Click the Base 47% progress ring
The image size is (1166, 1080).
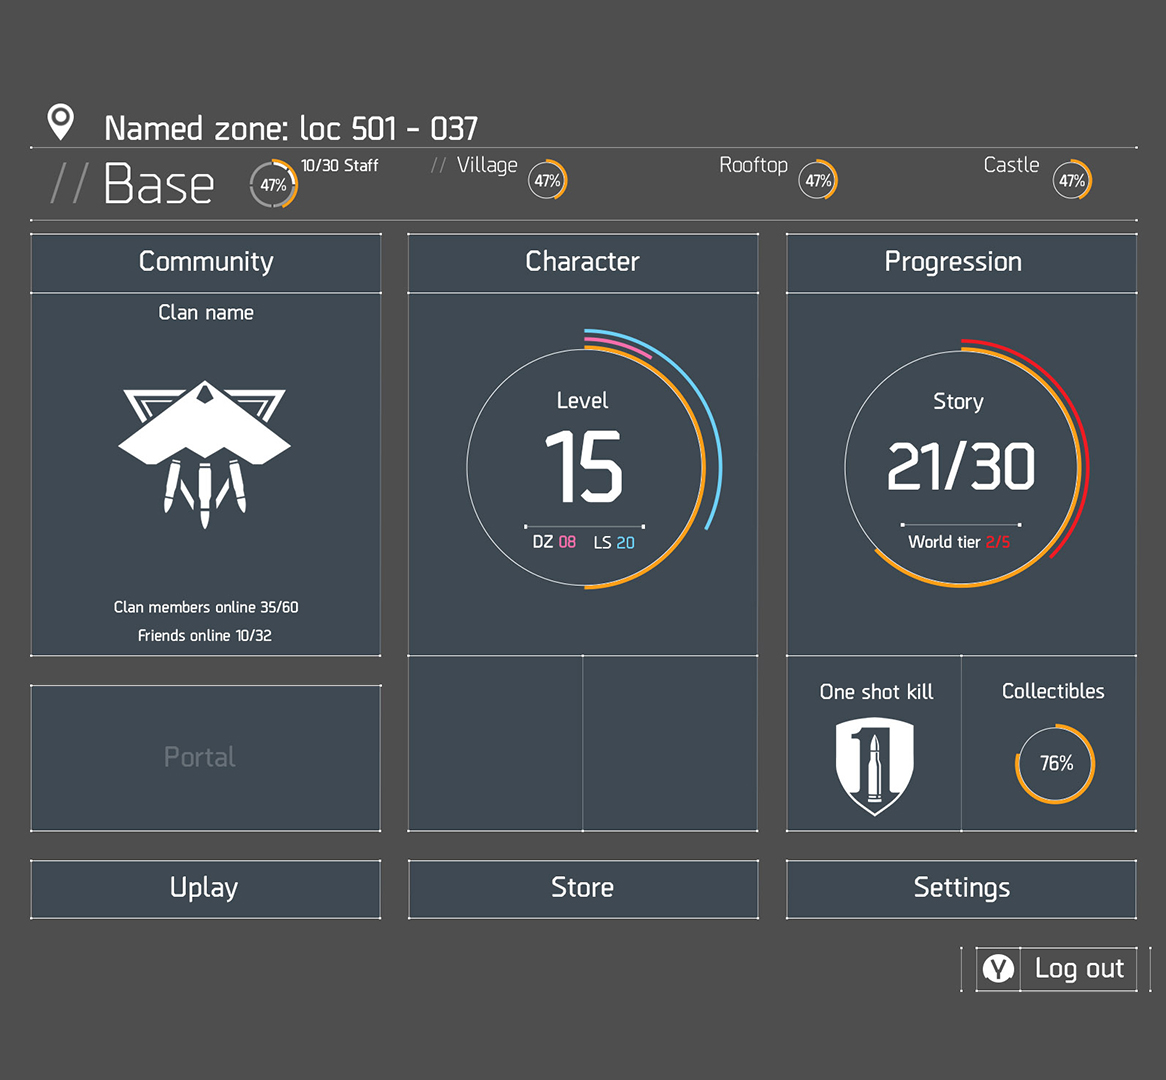click(x=273, y=185)
